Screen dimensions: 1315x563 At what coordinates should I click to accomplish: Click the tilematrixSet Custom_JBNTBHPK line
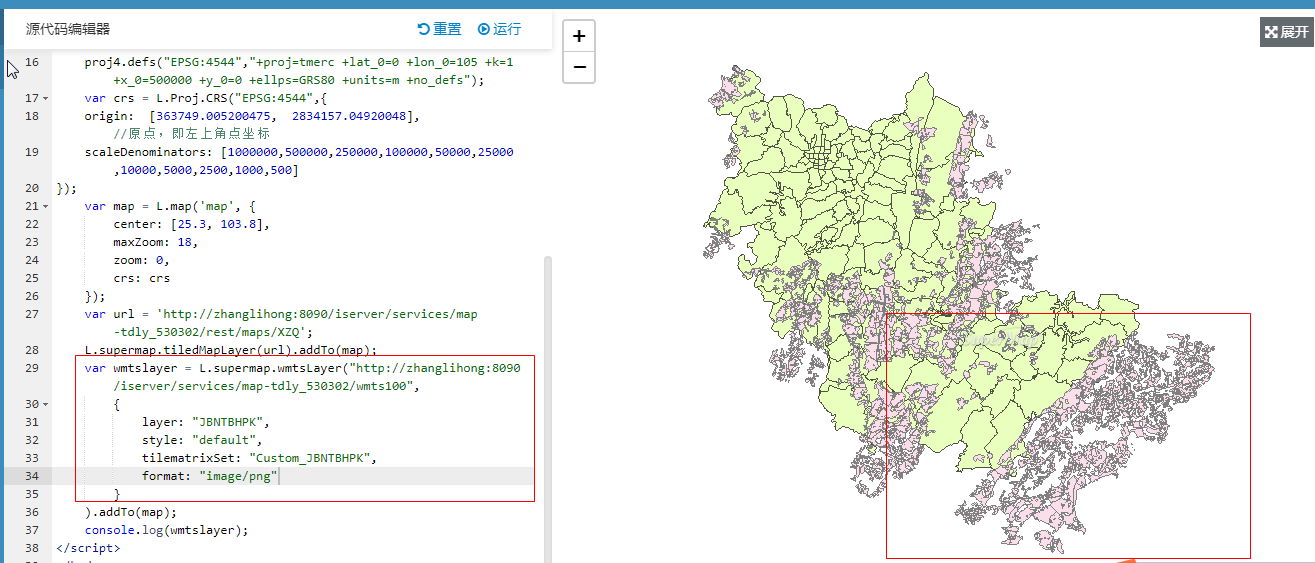pyautogui.click(x=260, y=458)
